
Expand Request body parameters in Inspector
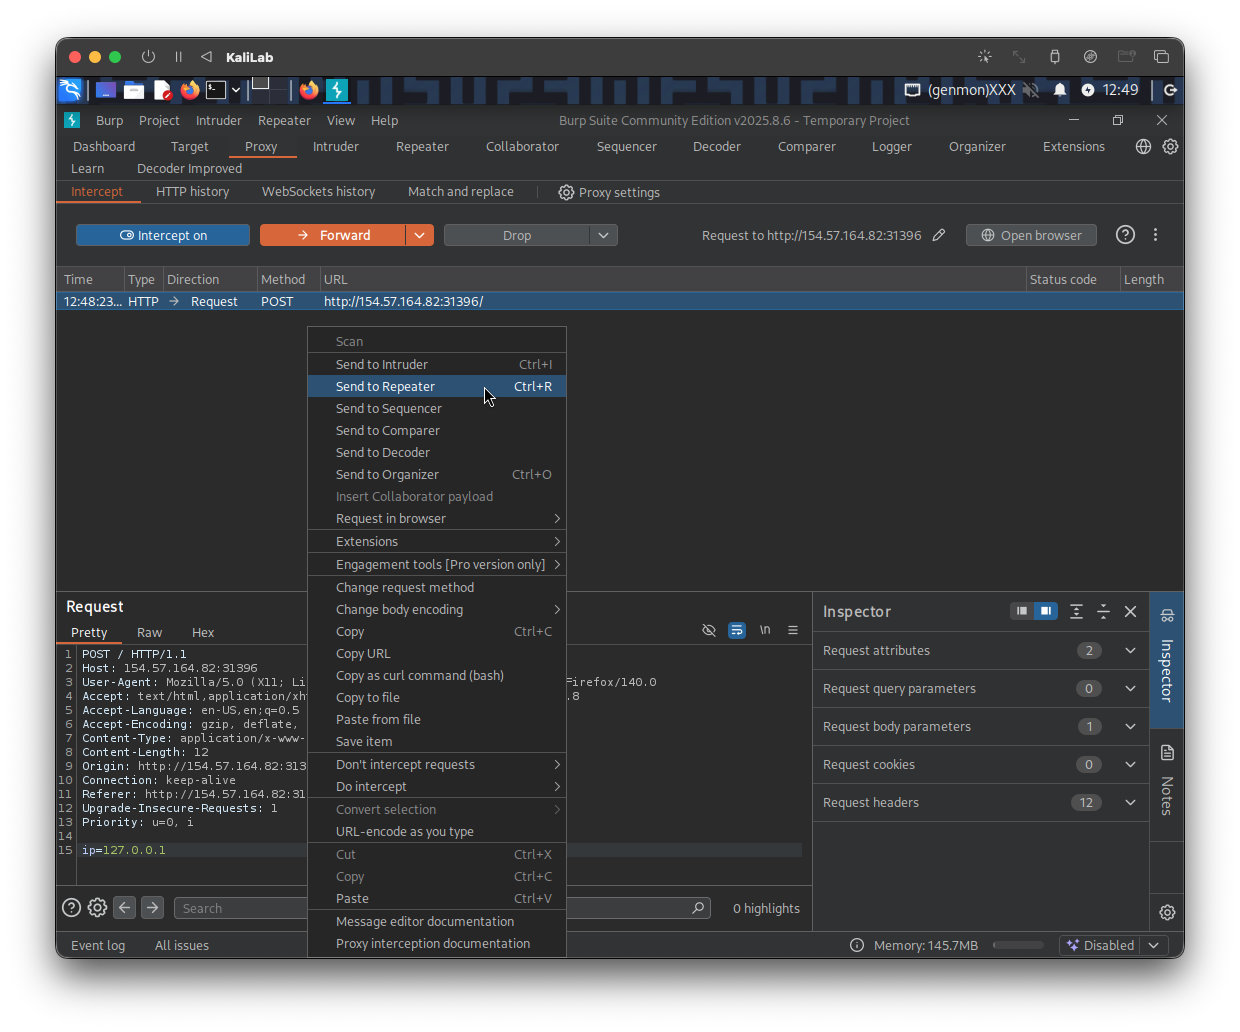[1130, 727]
